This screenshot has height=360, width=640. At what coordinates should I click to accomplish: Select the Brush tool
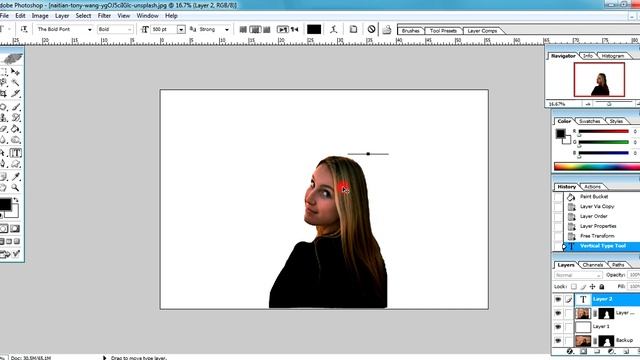click(15, 107)
